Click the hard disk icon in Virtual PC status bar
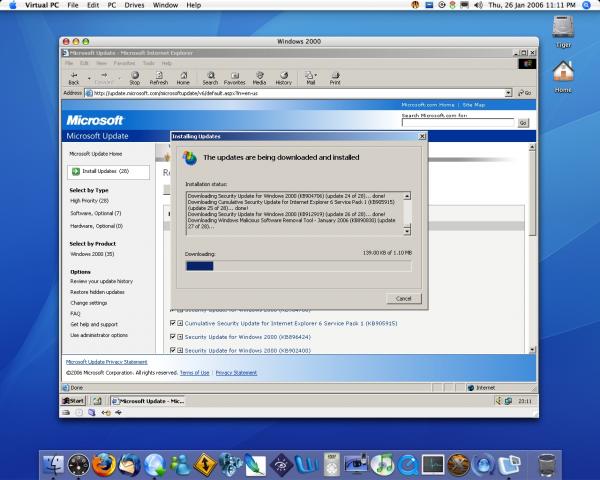600x480 pixels. (x=66, y=413)
